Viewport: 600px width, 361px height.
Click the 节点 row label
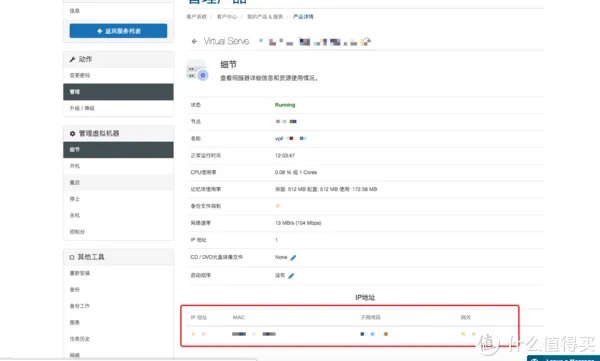click(196, 121)
